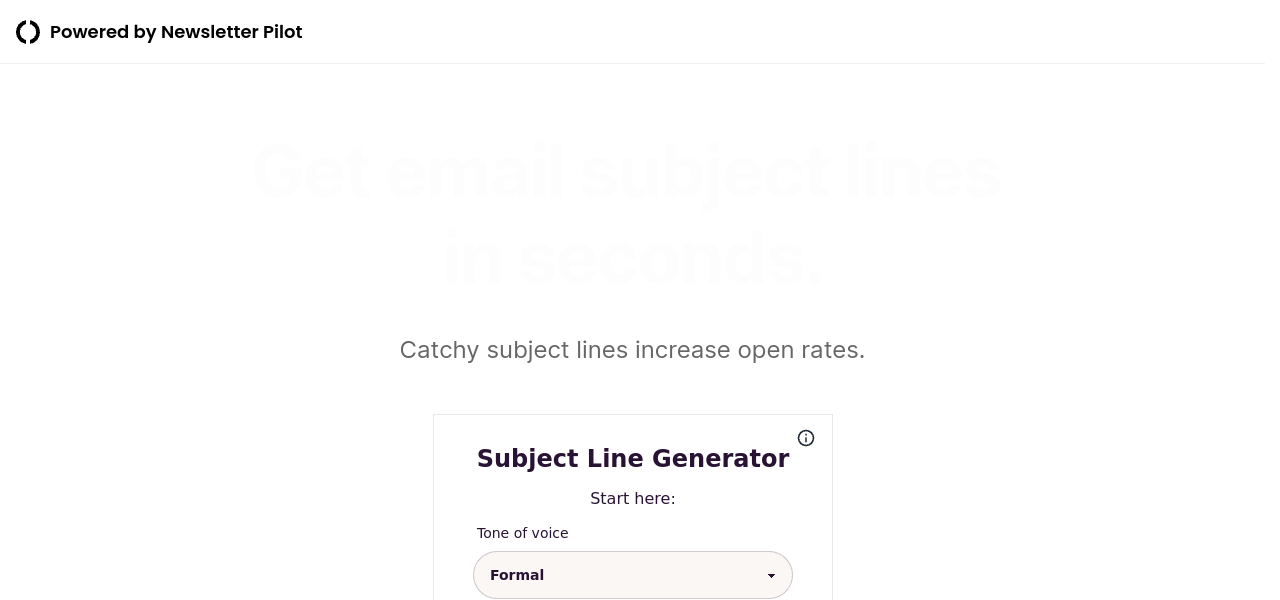This screenshot has width=1280, height=600.
Task: Click the small caret arrow in the tone selector
Action: pos(771,576)
